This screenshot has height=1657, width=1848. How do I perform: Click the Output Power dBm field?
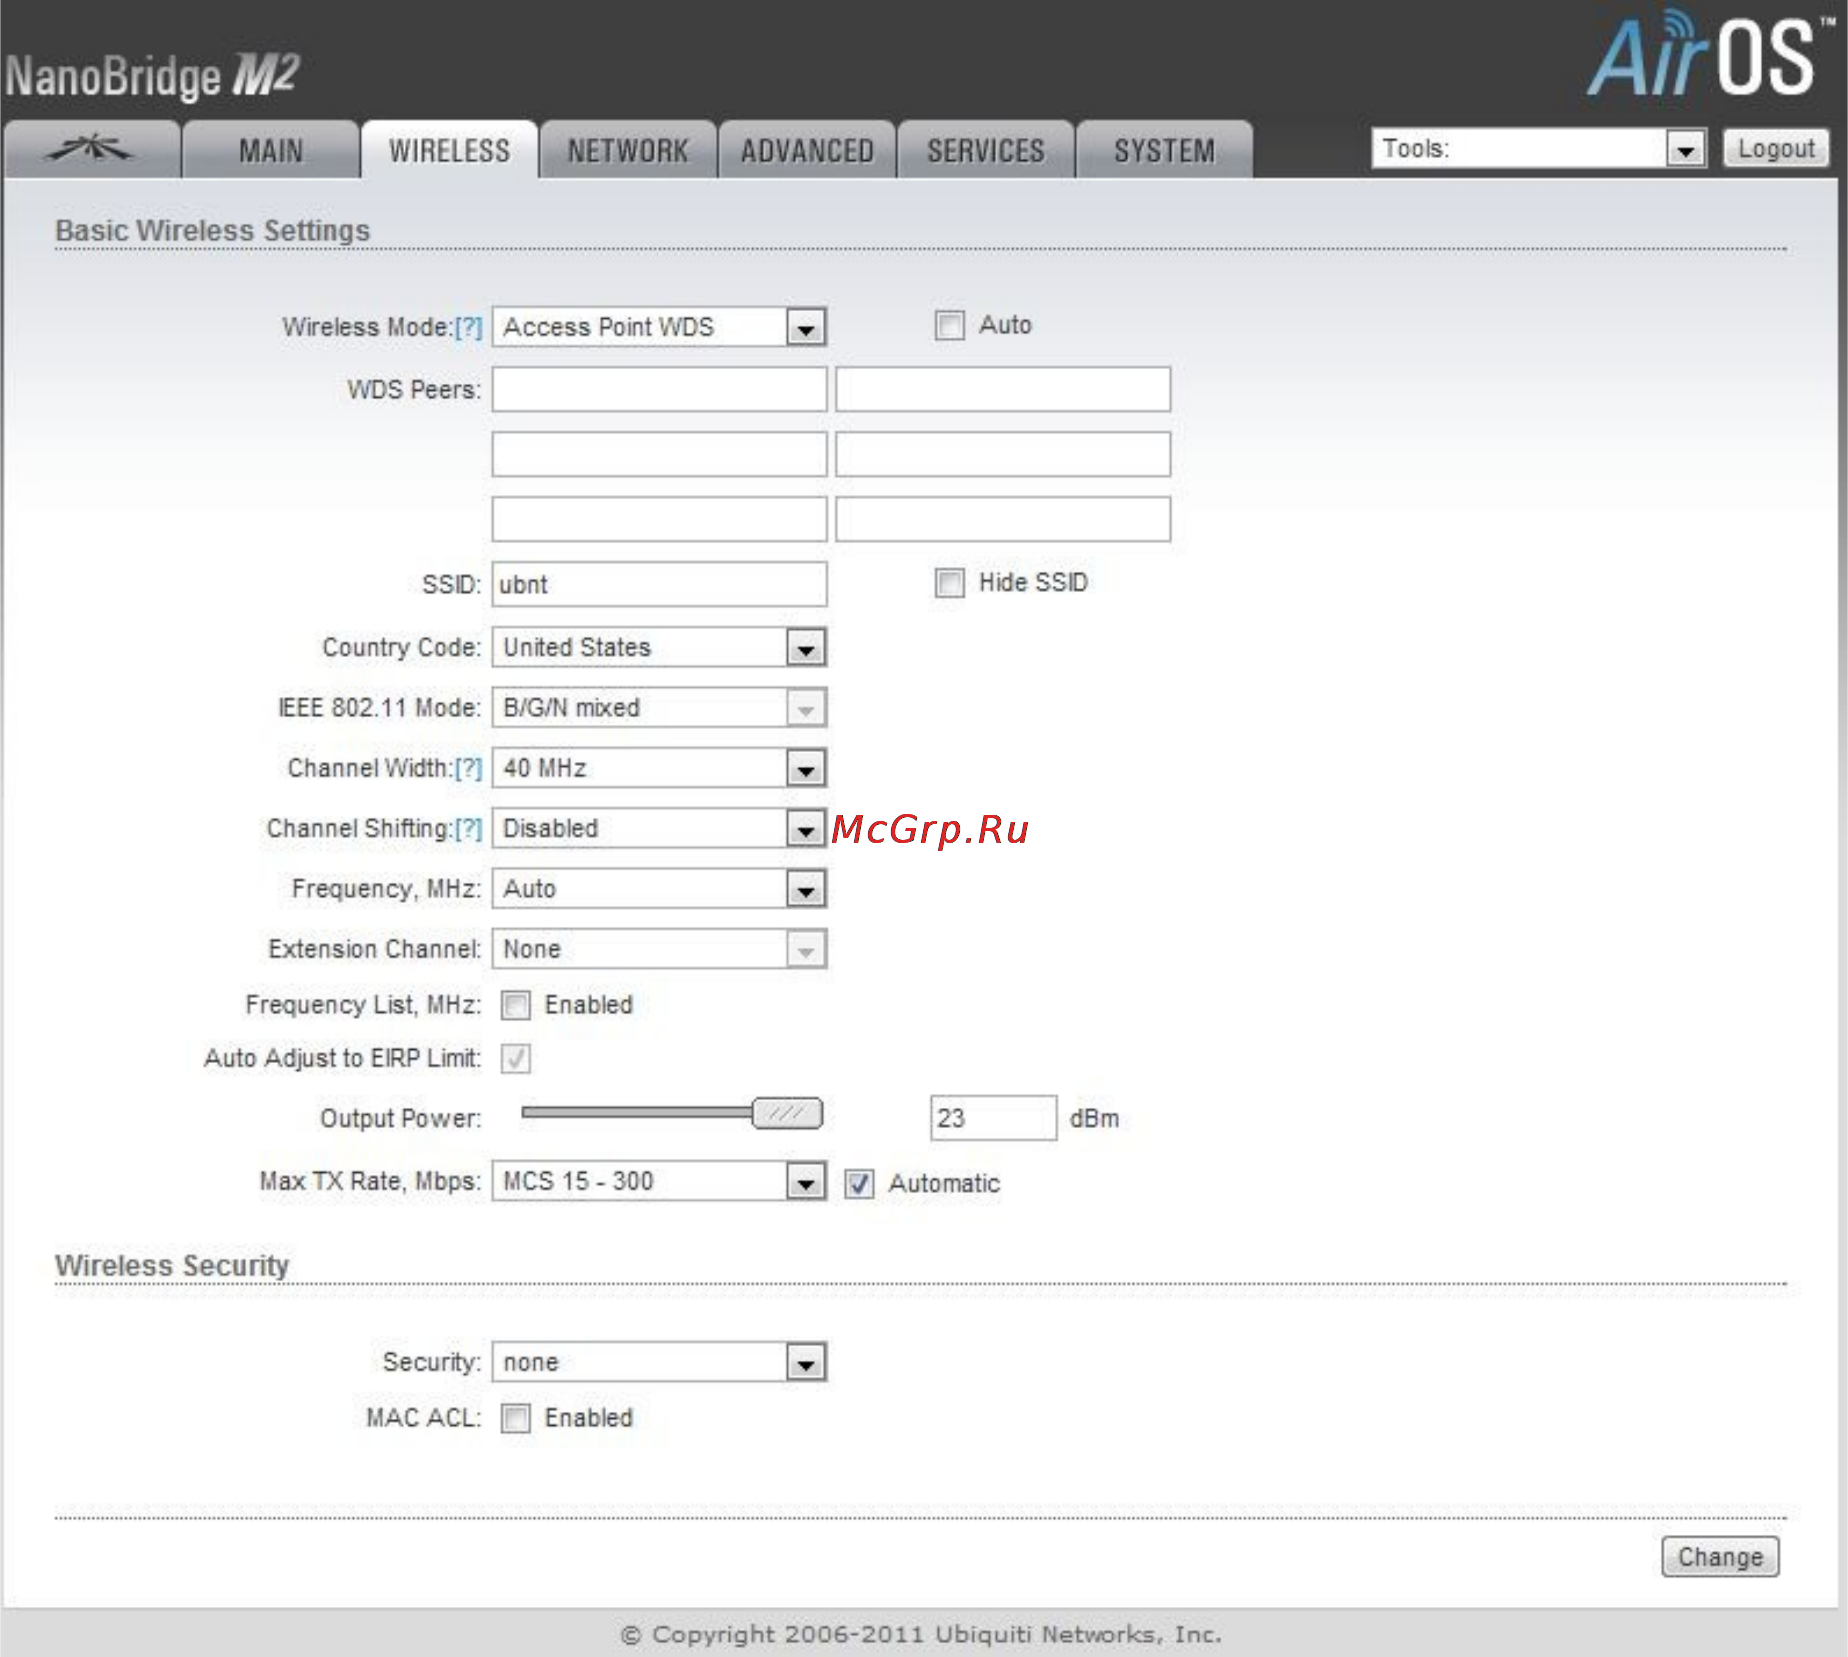[x=993, y=1118]
